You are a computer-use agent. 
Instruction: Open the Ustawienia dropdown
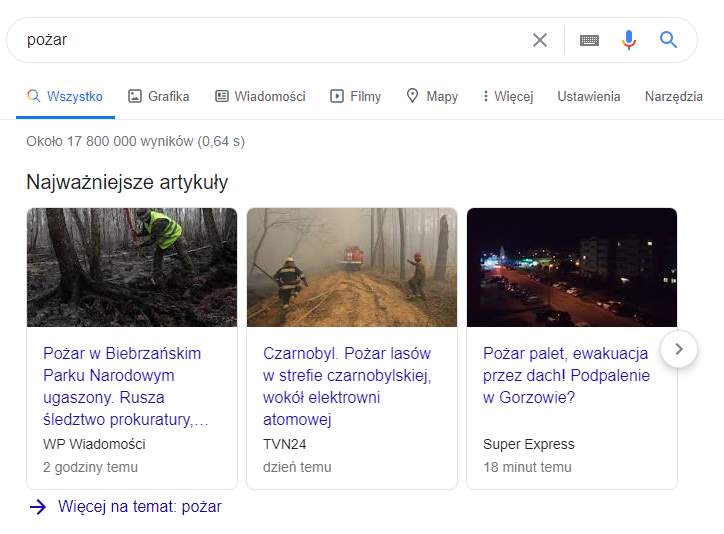click(588, 97)
